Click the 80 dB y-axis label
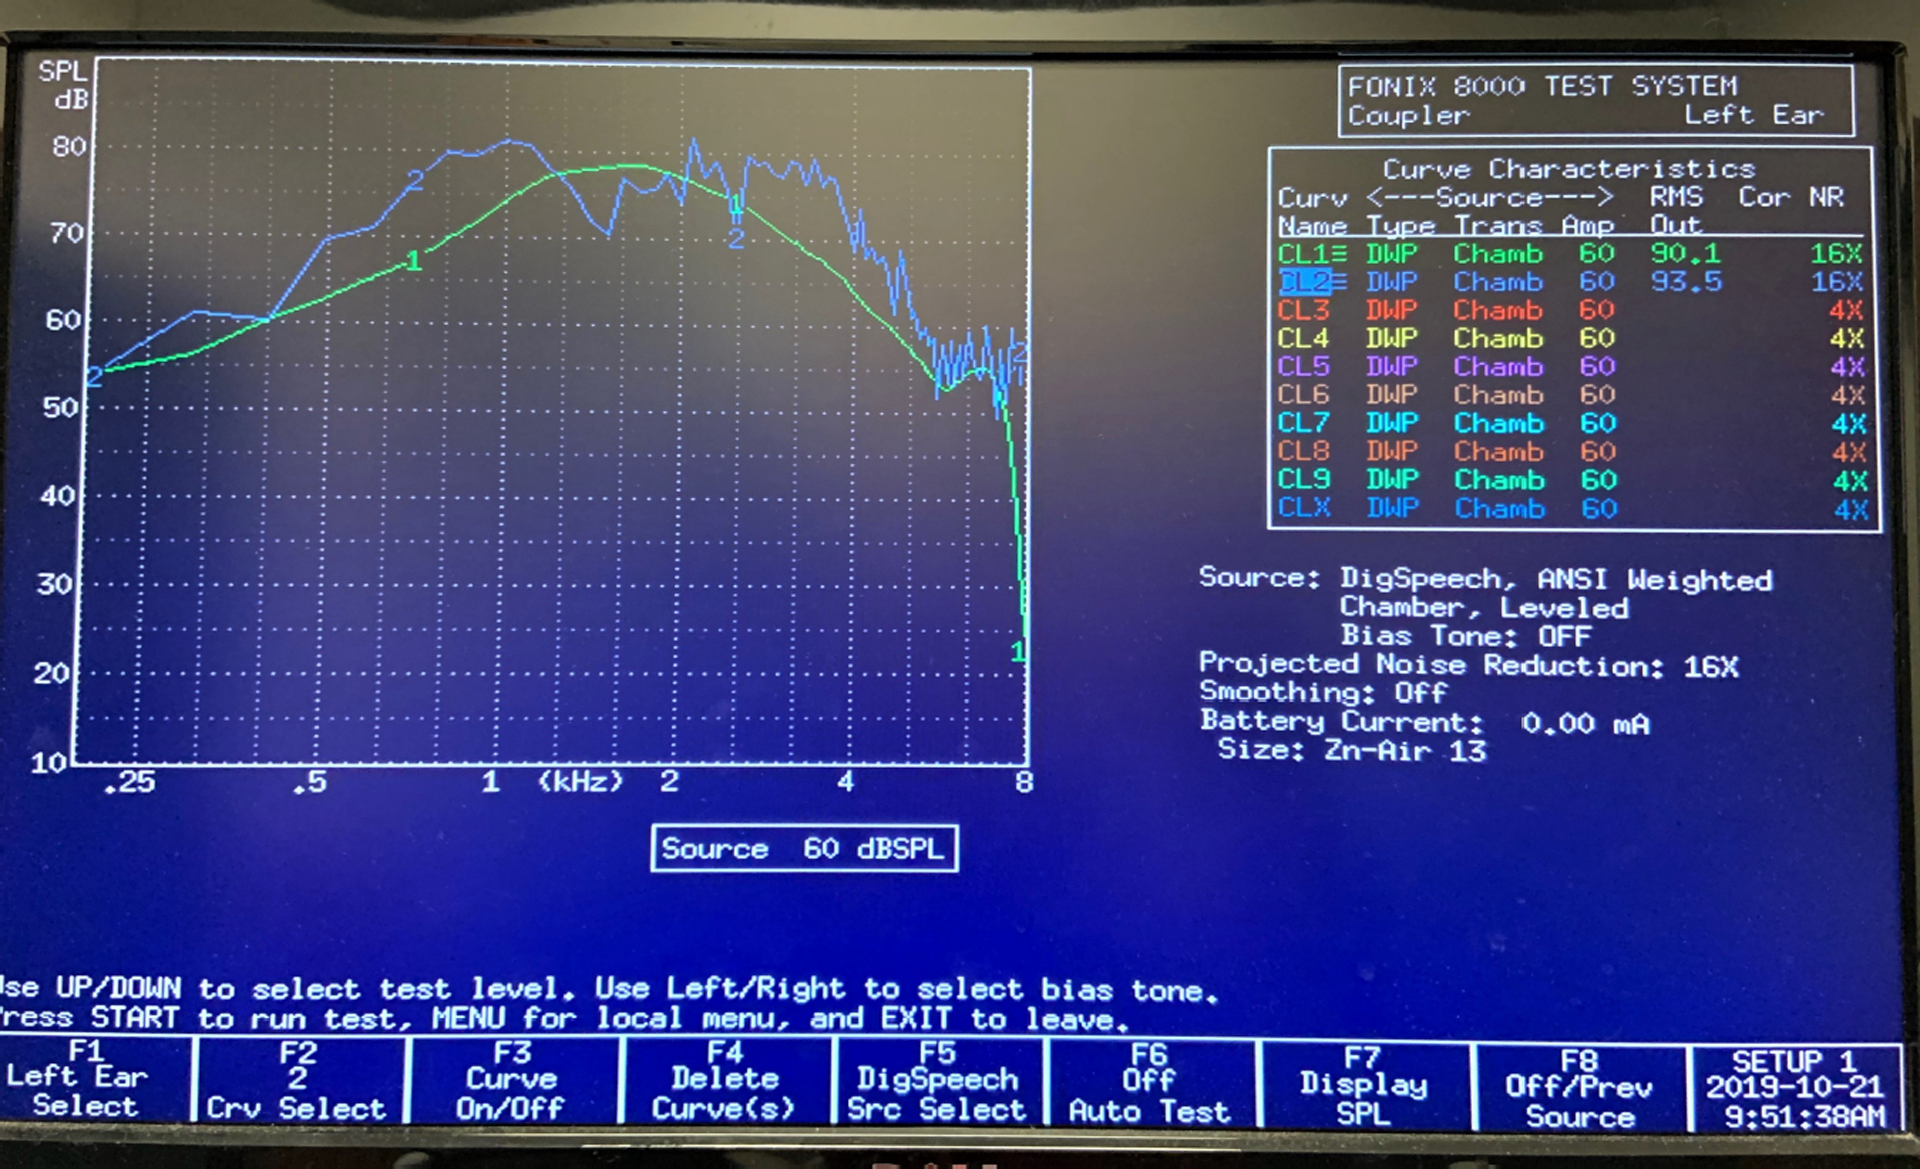 [69, 147]
